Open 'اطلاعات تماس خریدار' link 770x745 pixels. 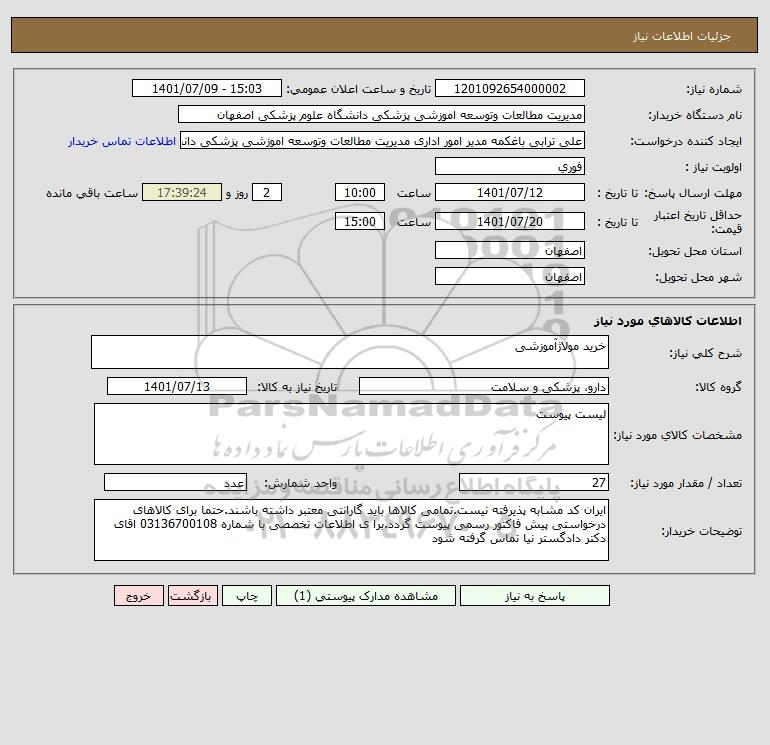(x=122, y=141)
